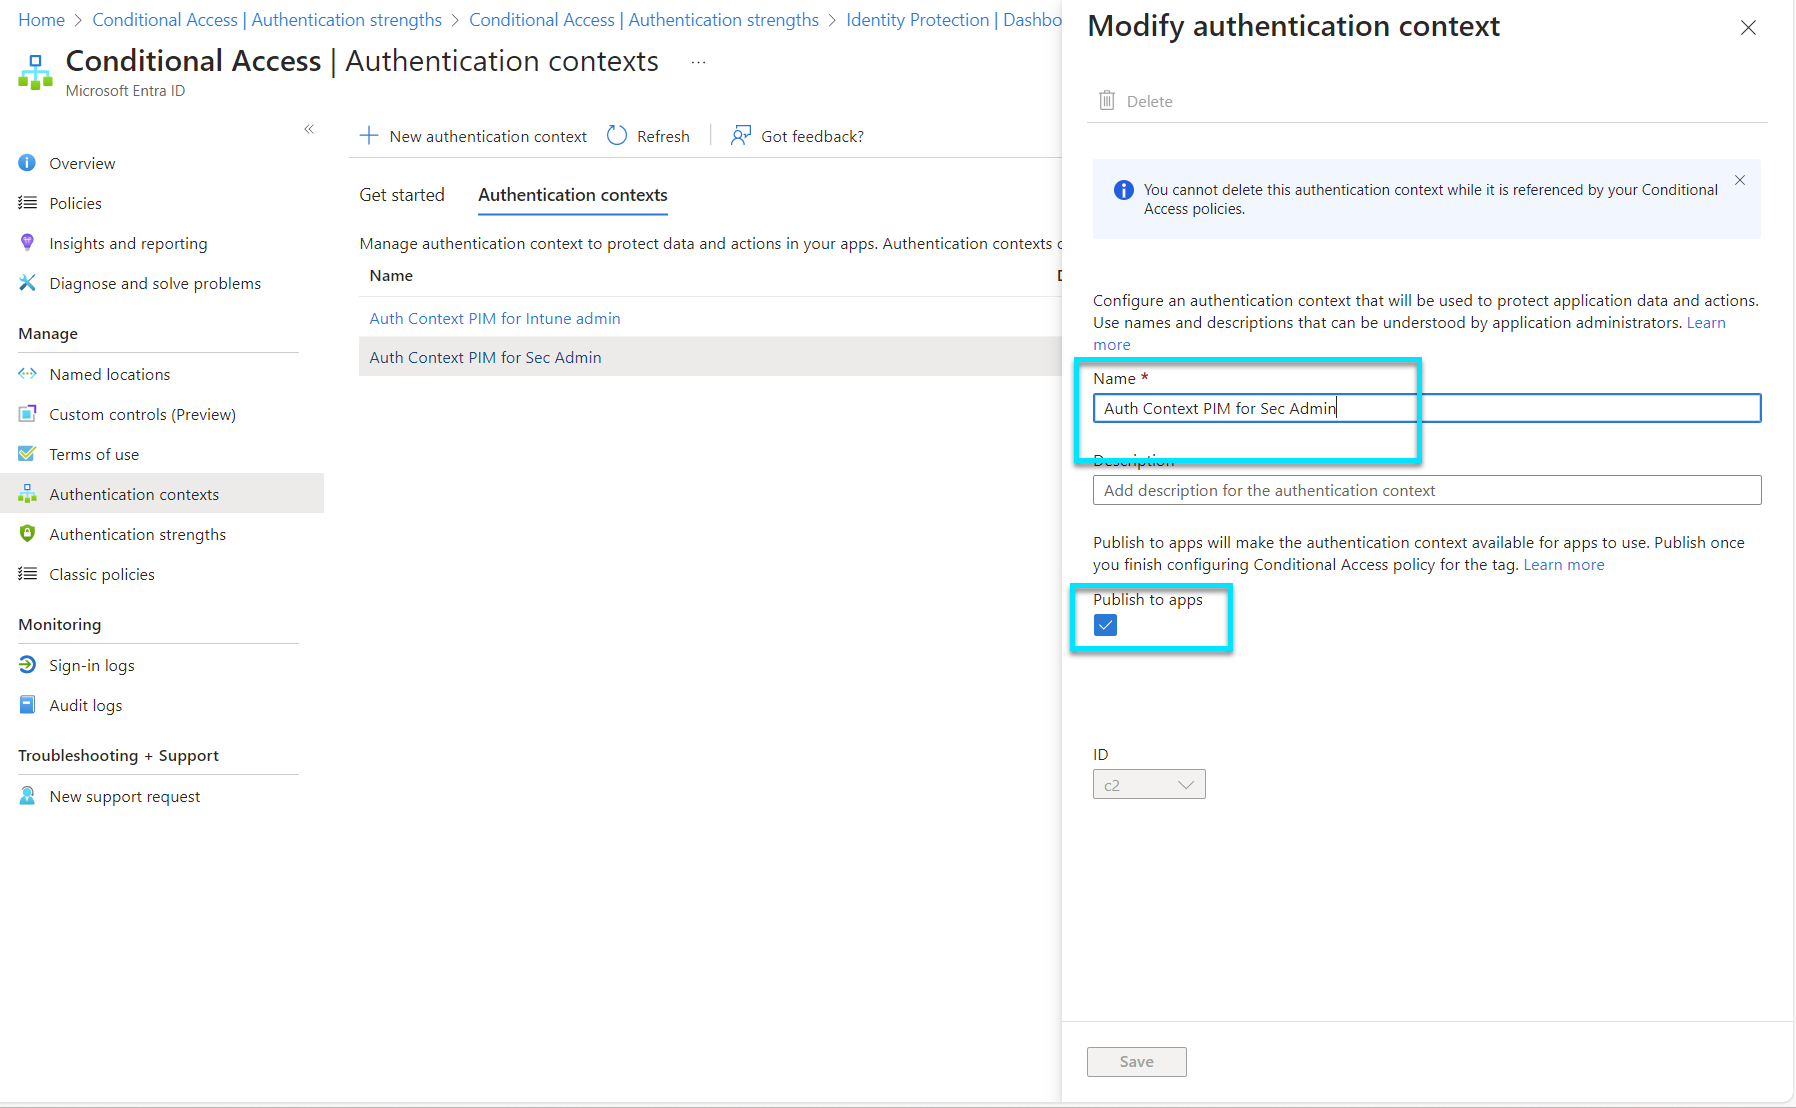The height and width of the screenshot is (1108, 1796).
Task: Open Overview in the sidebar
Action: tap(82, 163)
